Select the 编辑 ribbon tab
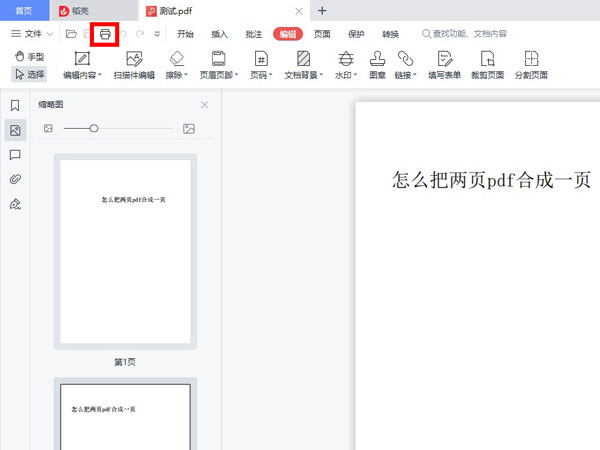The image size is (600, 450). [x=288, y=34]
